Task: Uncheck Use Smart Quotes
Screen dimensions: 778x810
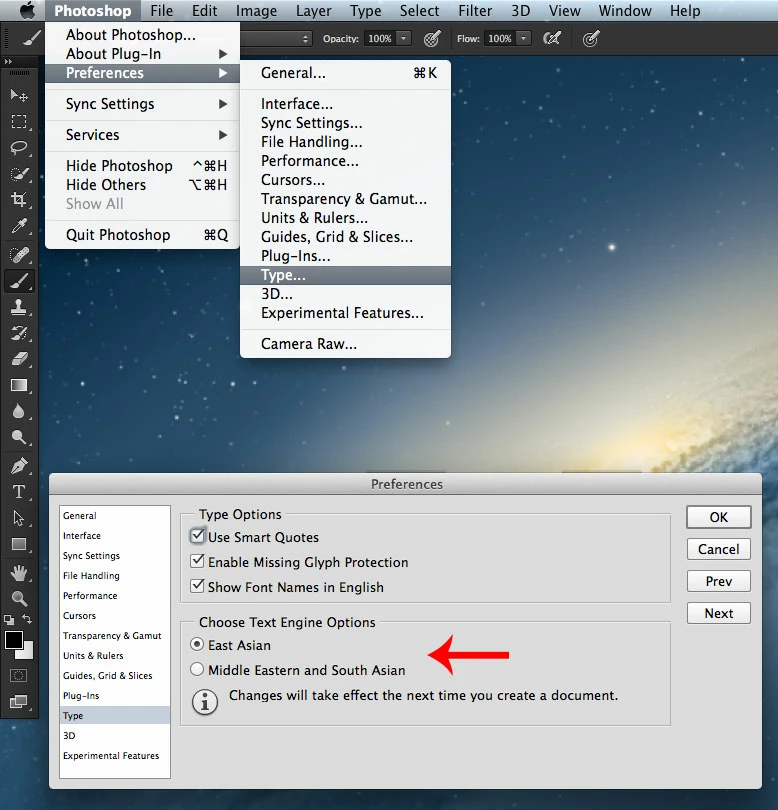Action: point(197,536)
